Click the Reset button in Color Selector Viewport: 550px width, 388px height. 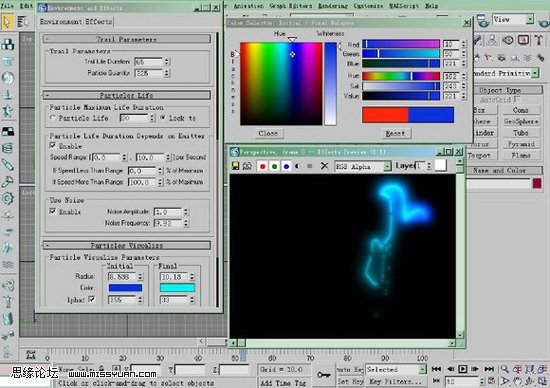click(x=395, y=133)
